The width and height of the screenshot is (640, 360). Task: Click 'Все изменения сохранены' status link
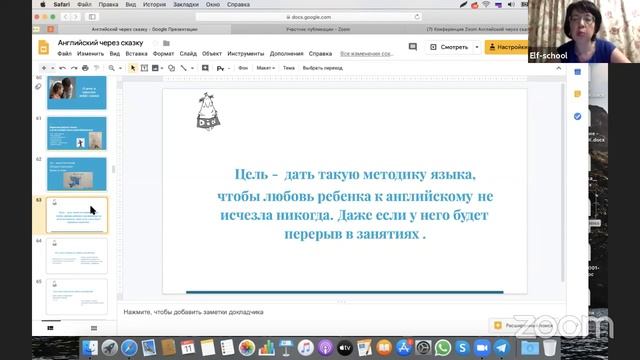(366, 54)
